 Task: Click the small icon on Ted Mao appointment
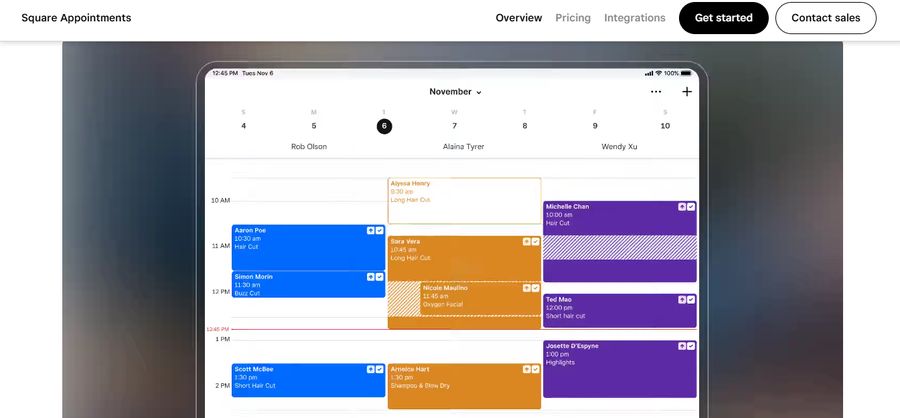pyautogui.click(x=682, y=300)
